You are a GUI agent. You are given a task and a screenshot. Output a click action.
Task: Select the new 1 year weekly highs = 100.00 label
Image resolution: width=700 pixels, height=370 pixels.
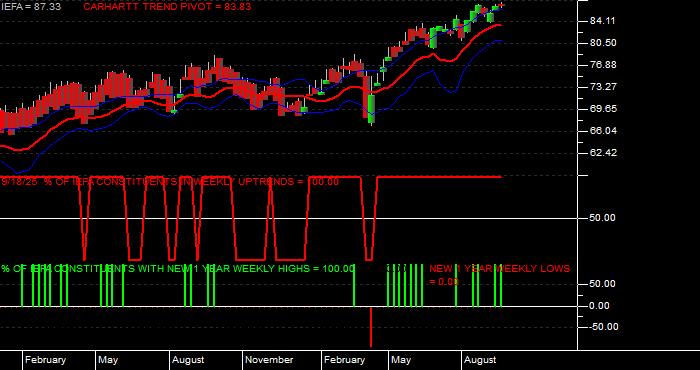point(178,269)
